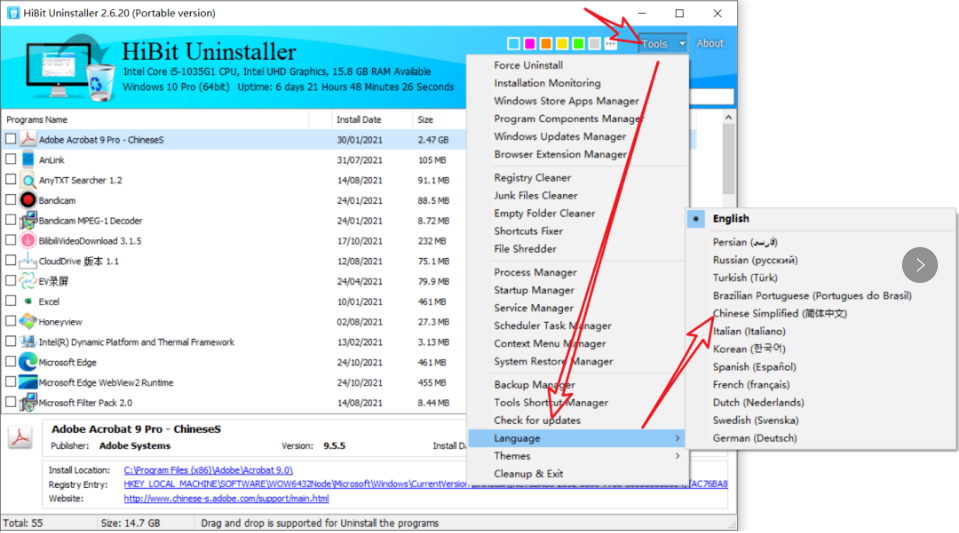The height and width of the screenshot is (533, 959).
Task: Click the AnLink program icon
Action: coord(28,160)
